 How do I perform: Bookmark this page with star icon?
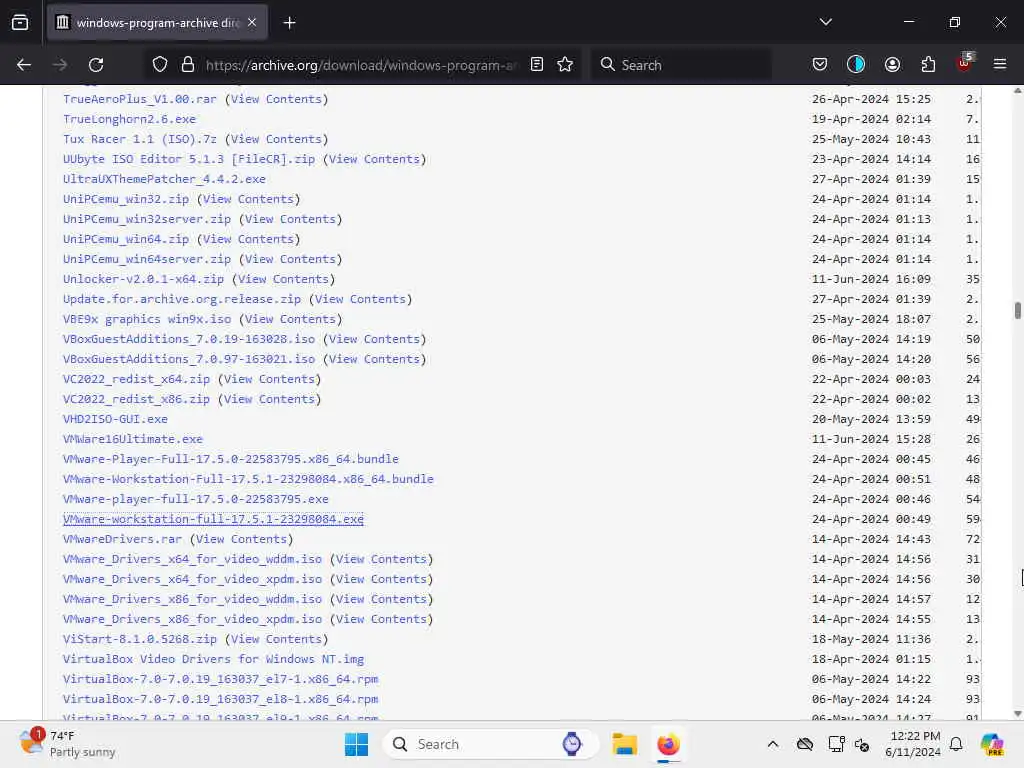[565, 65]
